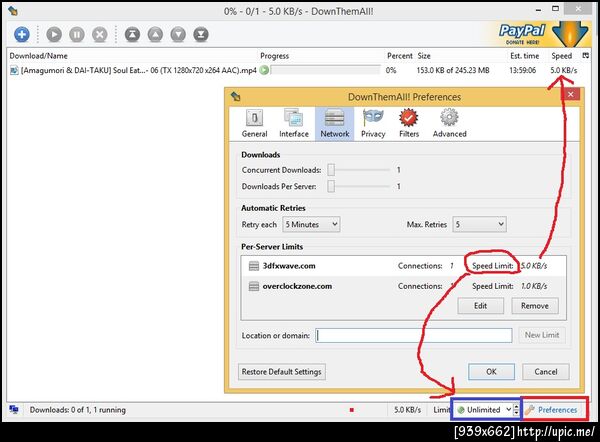
Task: Move the selected download up one position
Action: 155,34
